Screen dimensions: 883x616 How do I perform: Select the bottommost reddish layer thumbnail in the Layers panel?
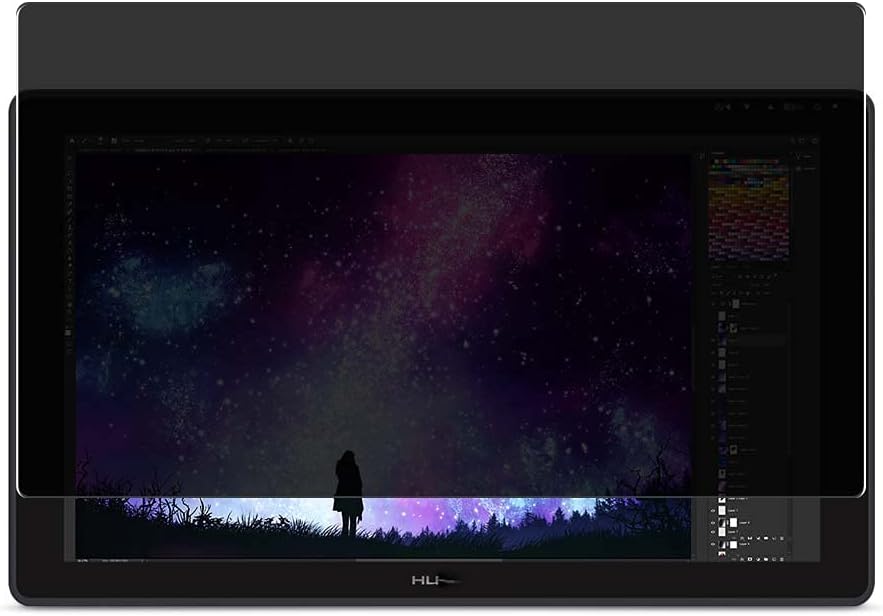coord(722,556)
